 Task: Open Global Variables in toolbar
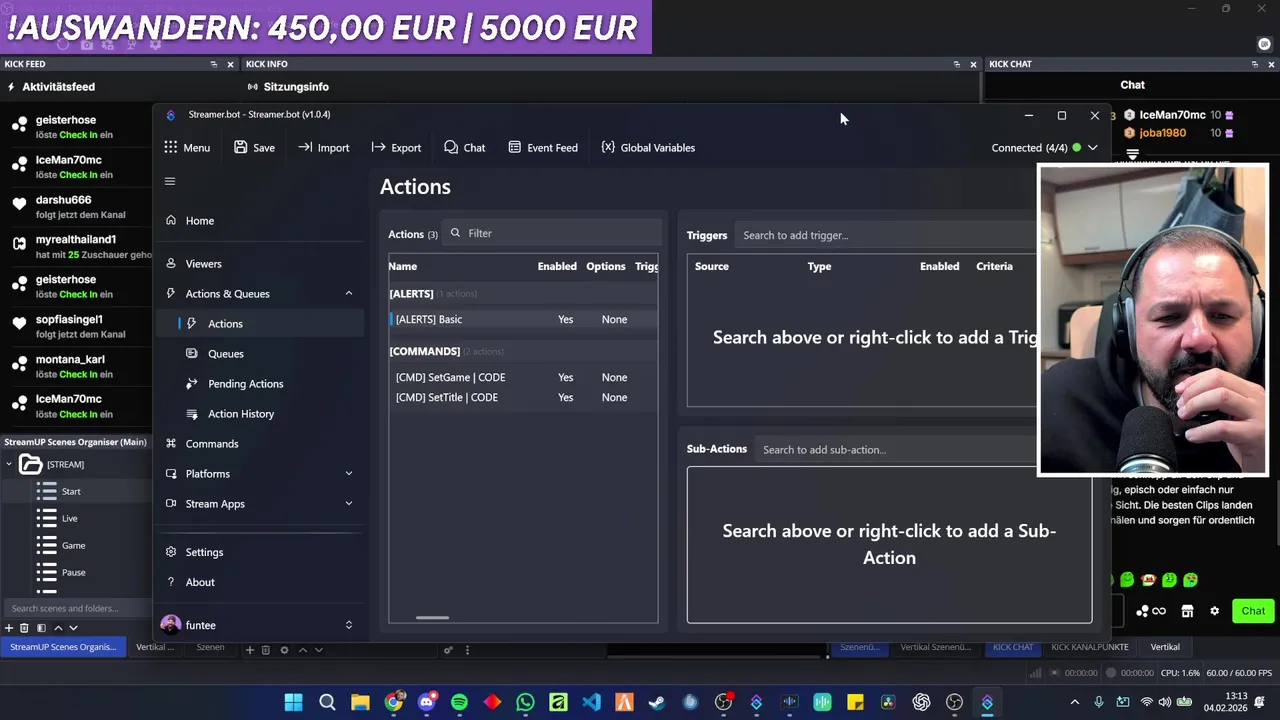coord(648,147)
